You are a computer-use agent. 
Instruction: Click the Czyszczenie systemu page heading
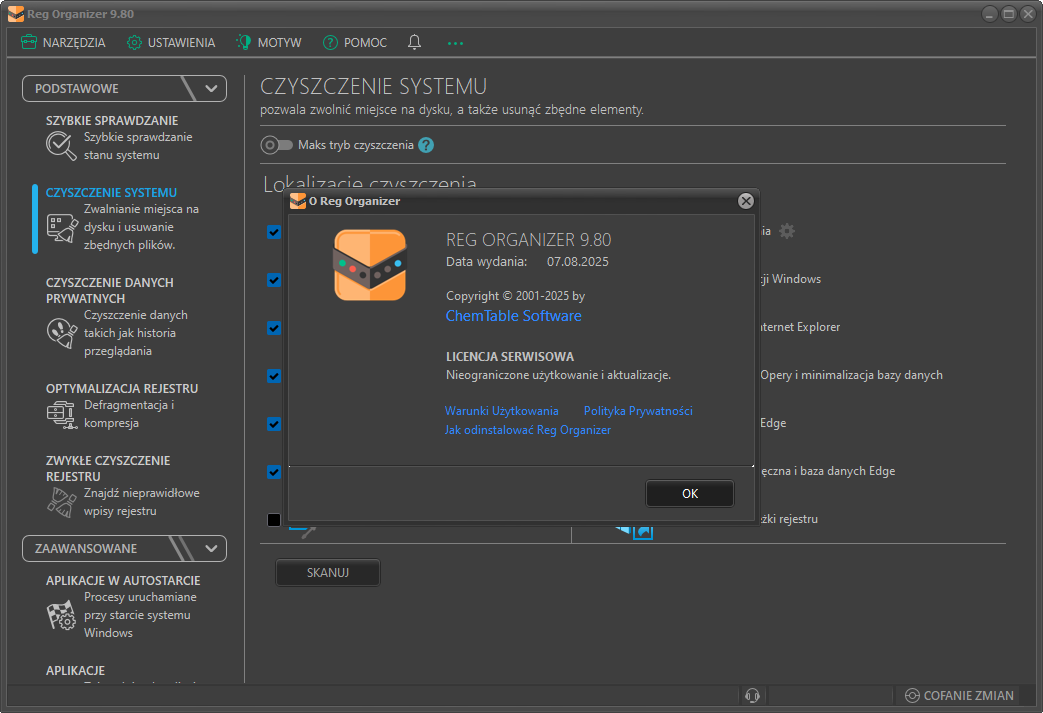click(373, 86)
